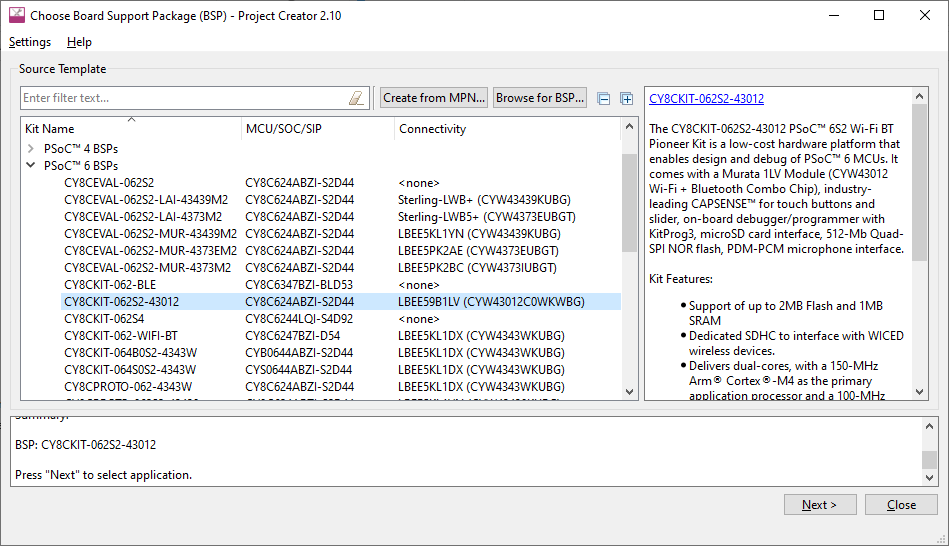Click the kit list scrollbar down arrow

coord(629,392)
